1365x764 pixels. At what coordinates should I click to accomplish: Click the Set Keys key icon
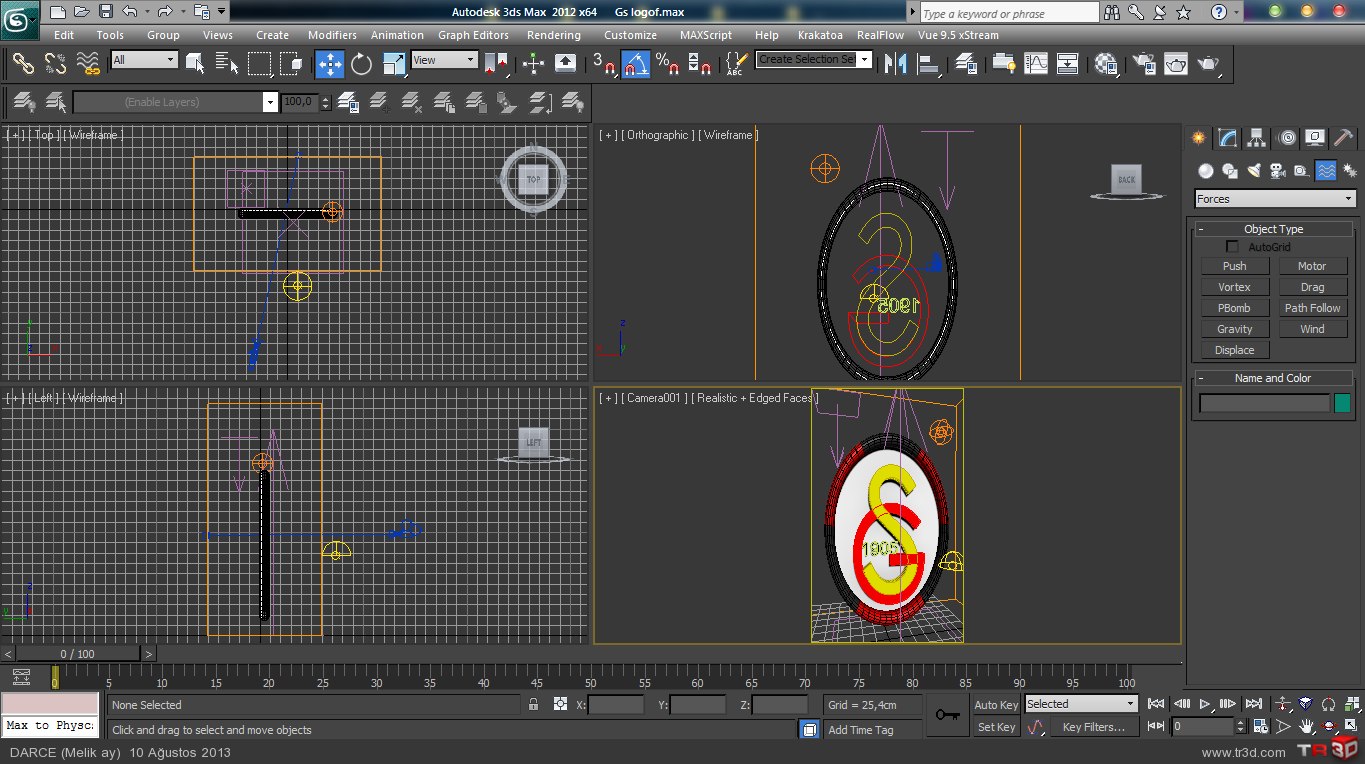(x=946, y=715)
